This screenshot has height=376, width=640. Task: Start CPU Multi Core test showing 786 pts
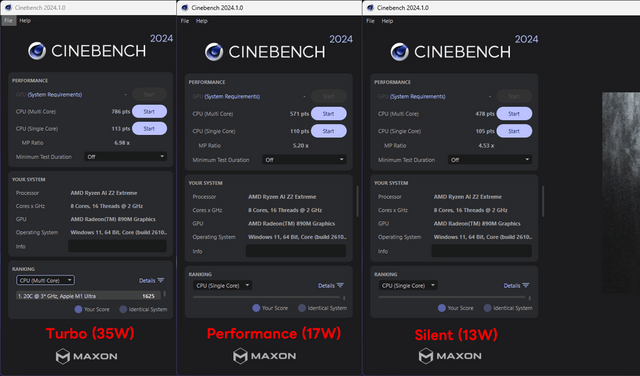pyautogui.click(x=149, y=111)
